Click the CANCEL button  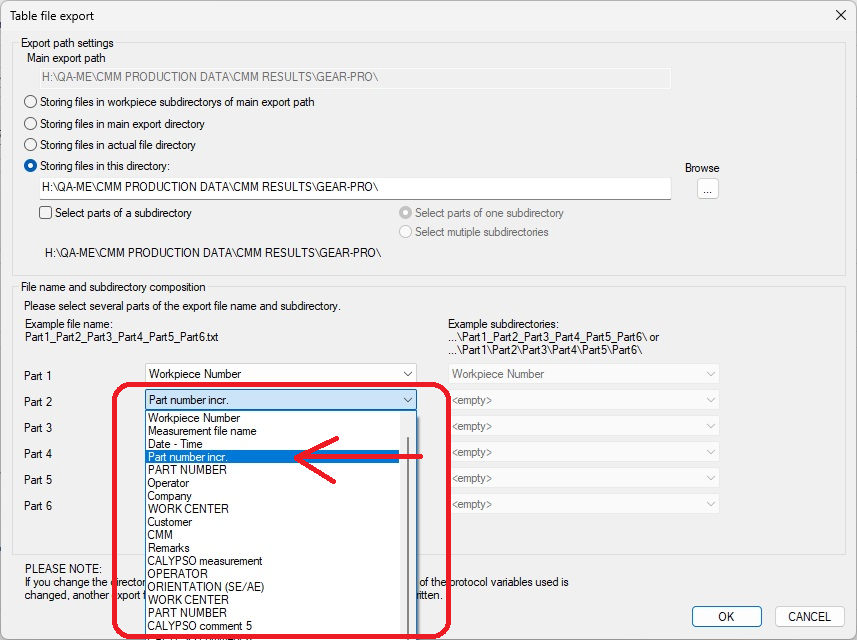click(809, 617)
